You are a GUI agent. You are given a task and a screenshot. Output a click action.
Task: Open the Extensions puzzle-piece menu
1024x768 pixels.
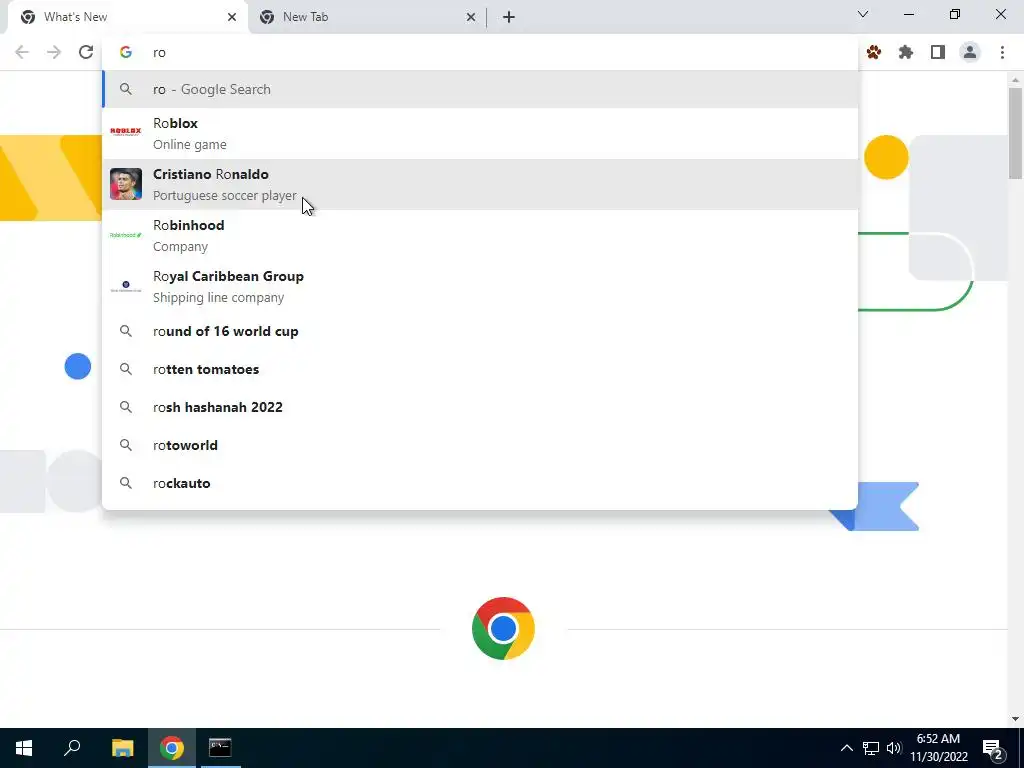pos(906,52)
